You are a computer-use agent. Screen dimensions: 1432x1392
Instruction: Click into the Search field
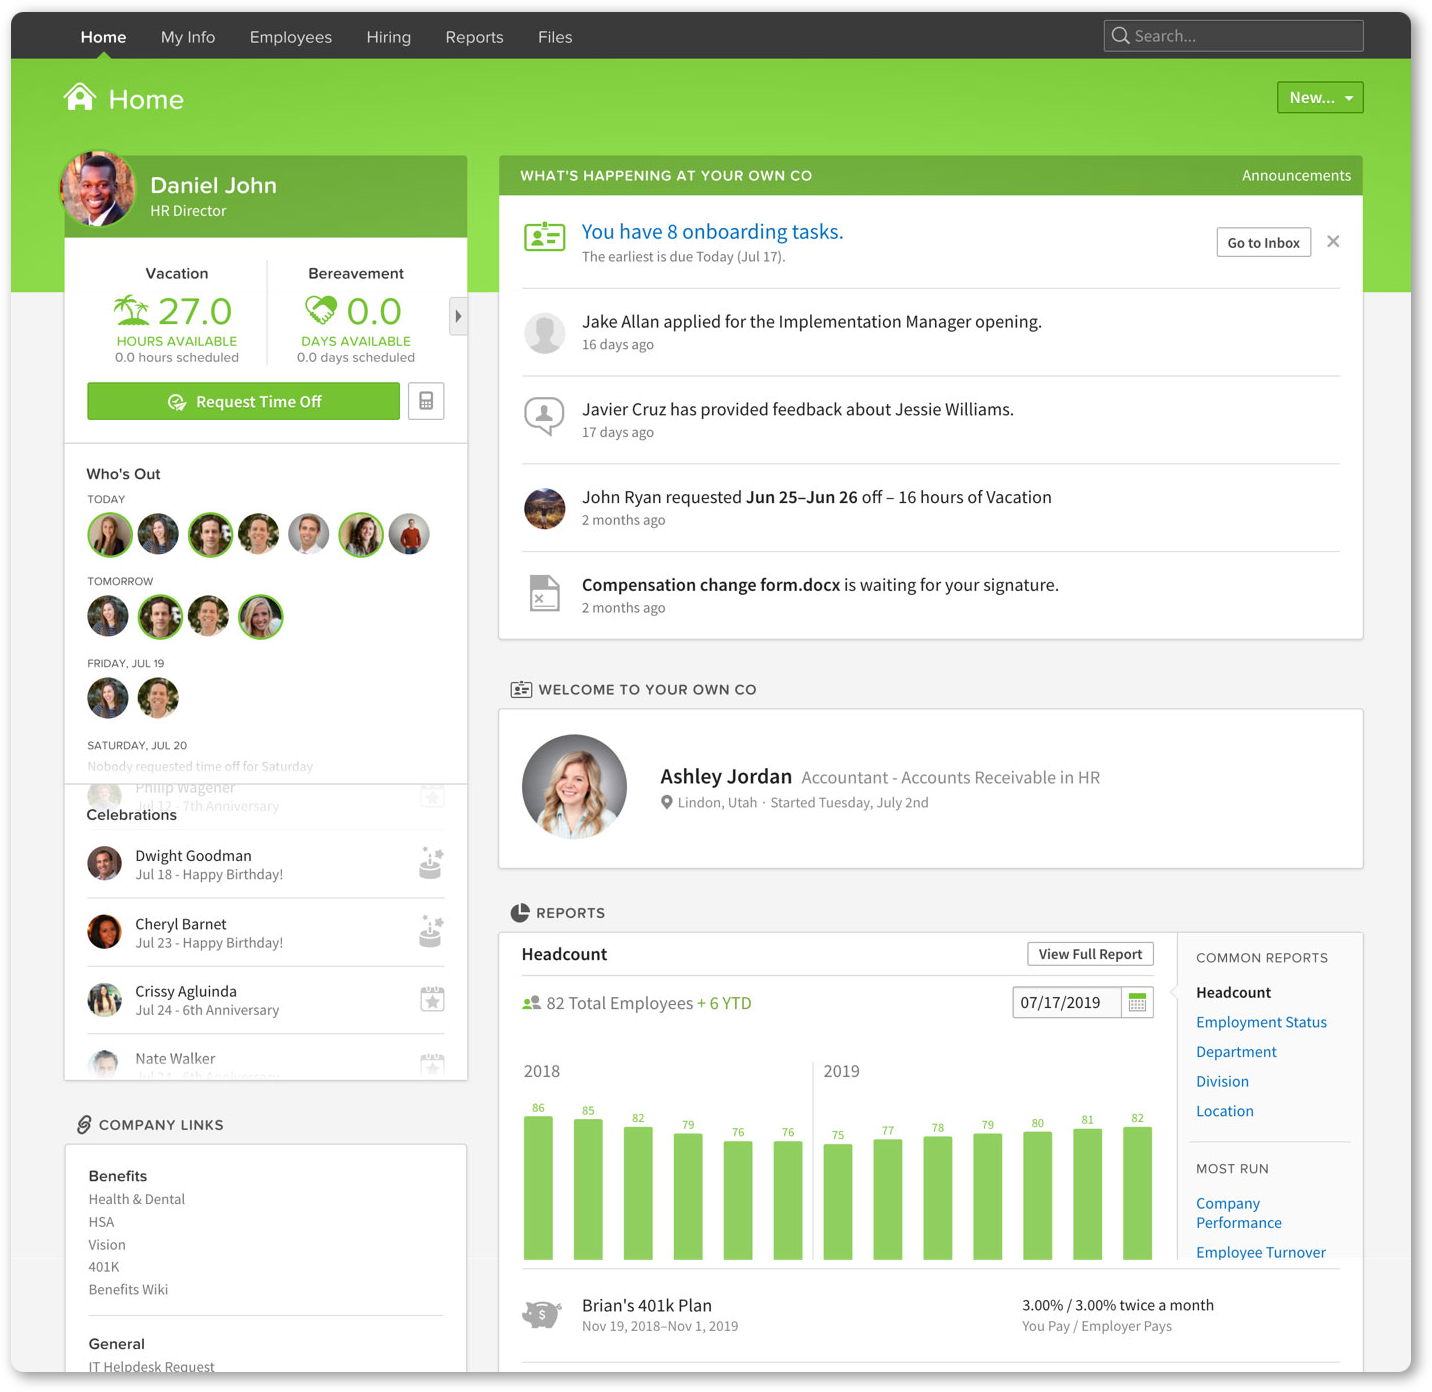[x=1233, y=36]
